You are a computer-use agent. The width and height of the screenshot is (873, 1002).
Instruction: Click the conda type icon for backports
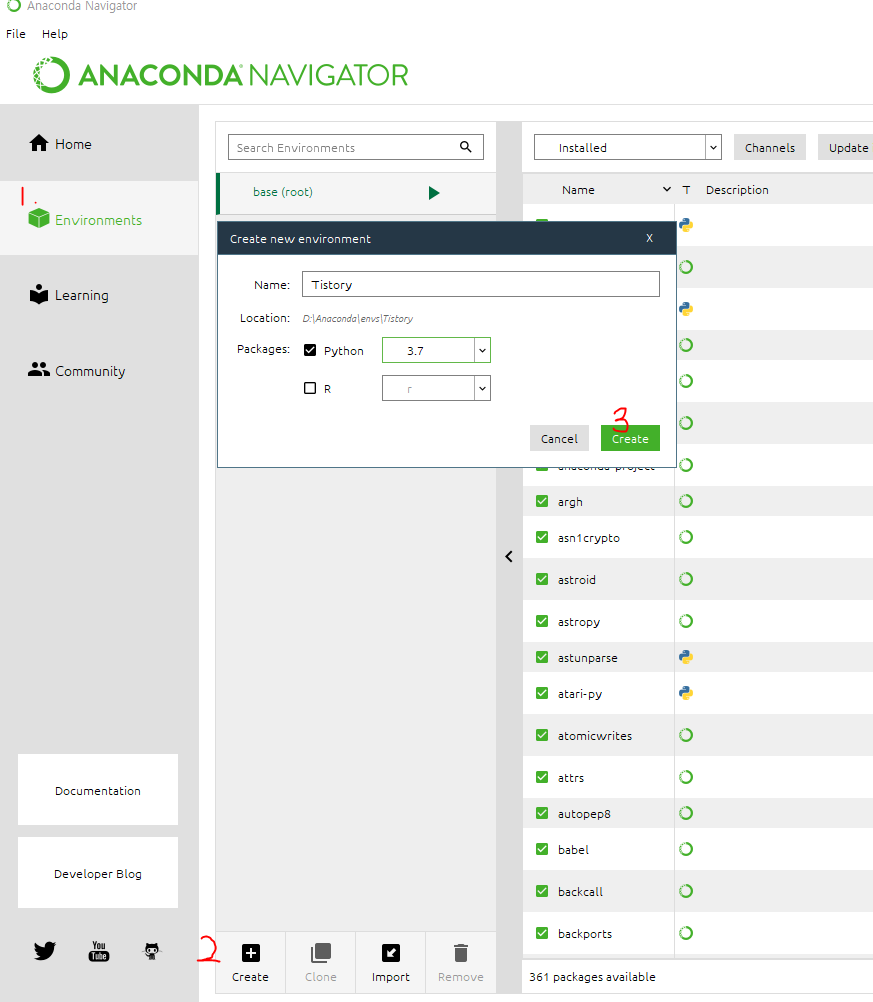tap(686, 933)
